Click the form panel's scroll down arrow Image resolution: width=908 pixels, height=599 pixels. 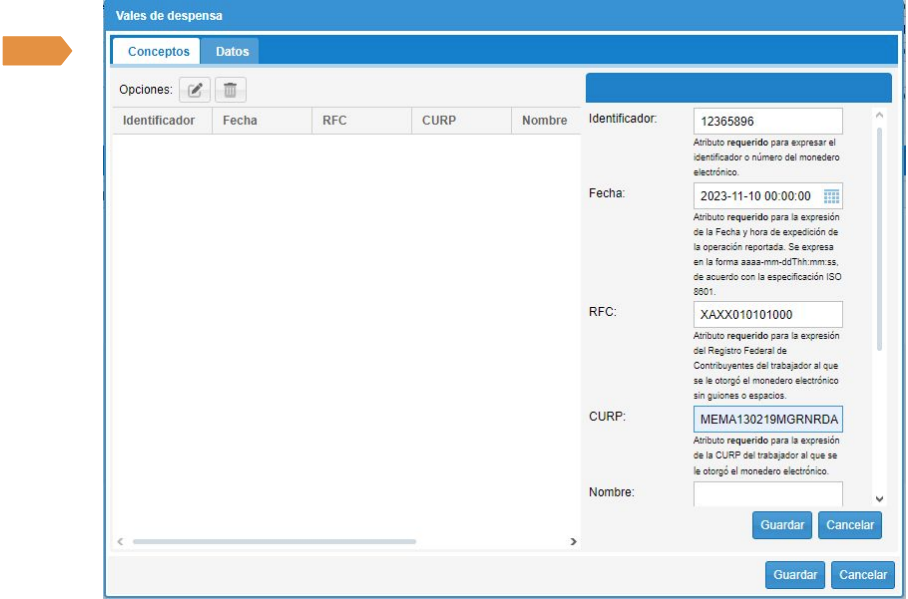click(879, 498)
